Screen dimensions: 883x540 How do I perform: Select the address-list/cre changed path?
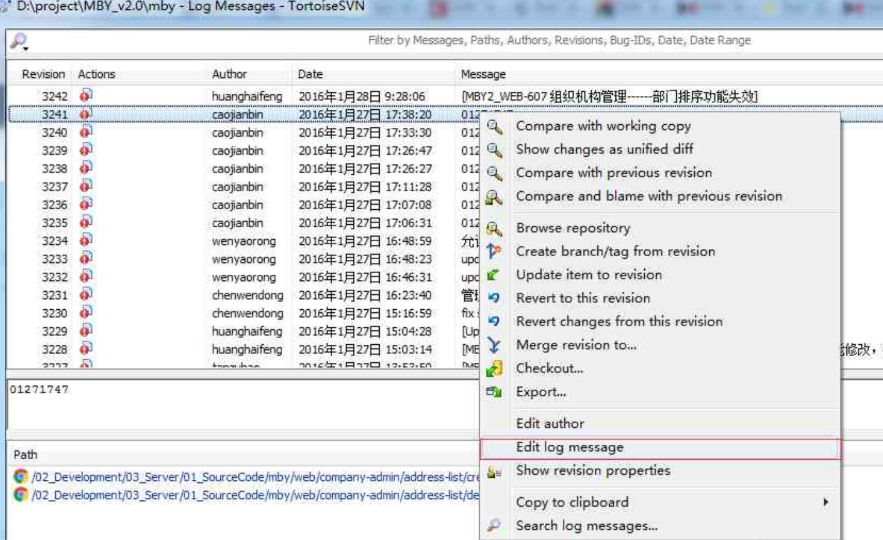256,477
